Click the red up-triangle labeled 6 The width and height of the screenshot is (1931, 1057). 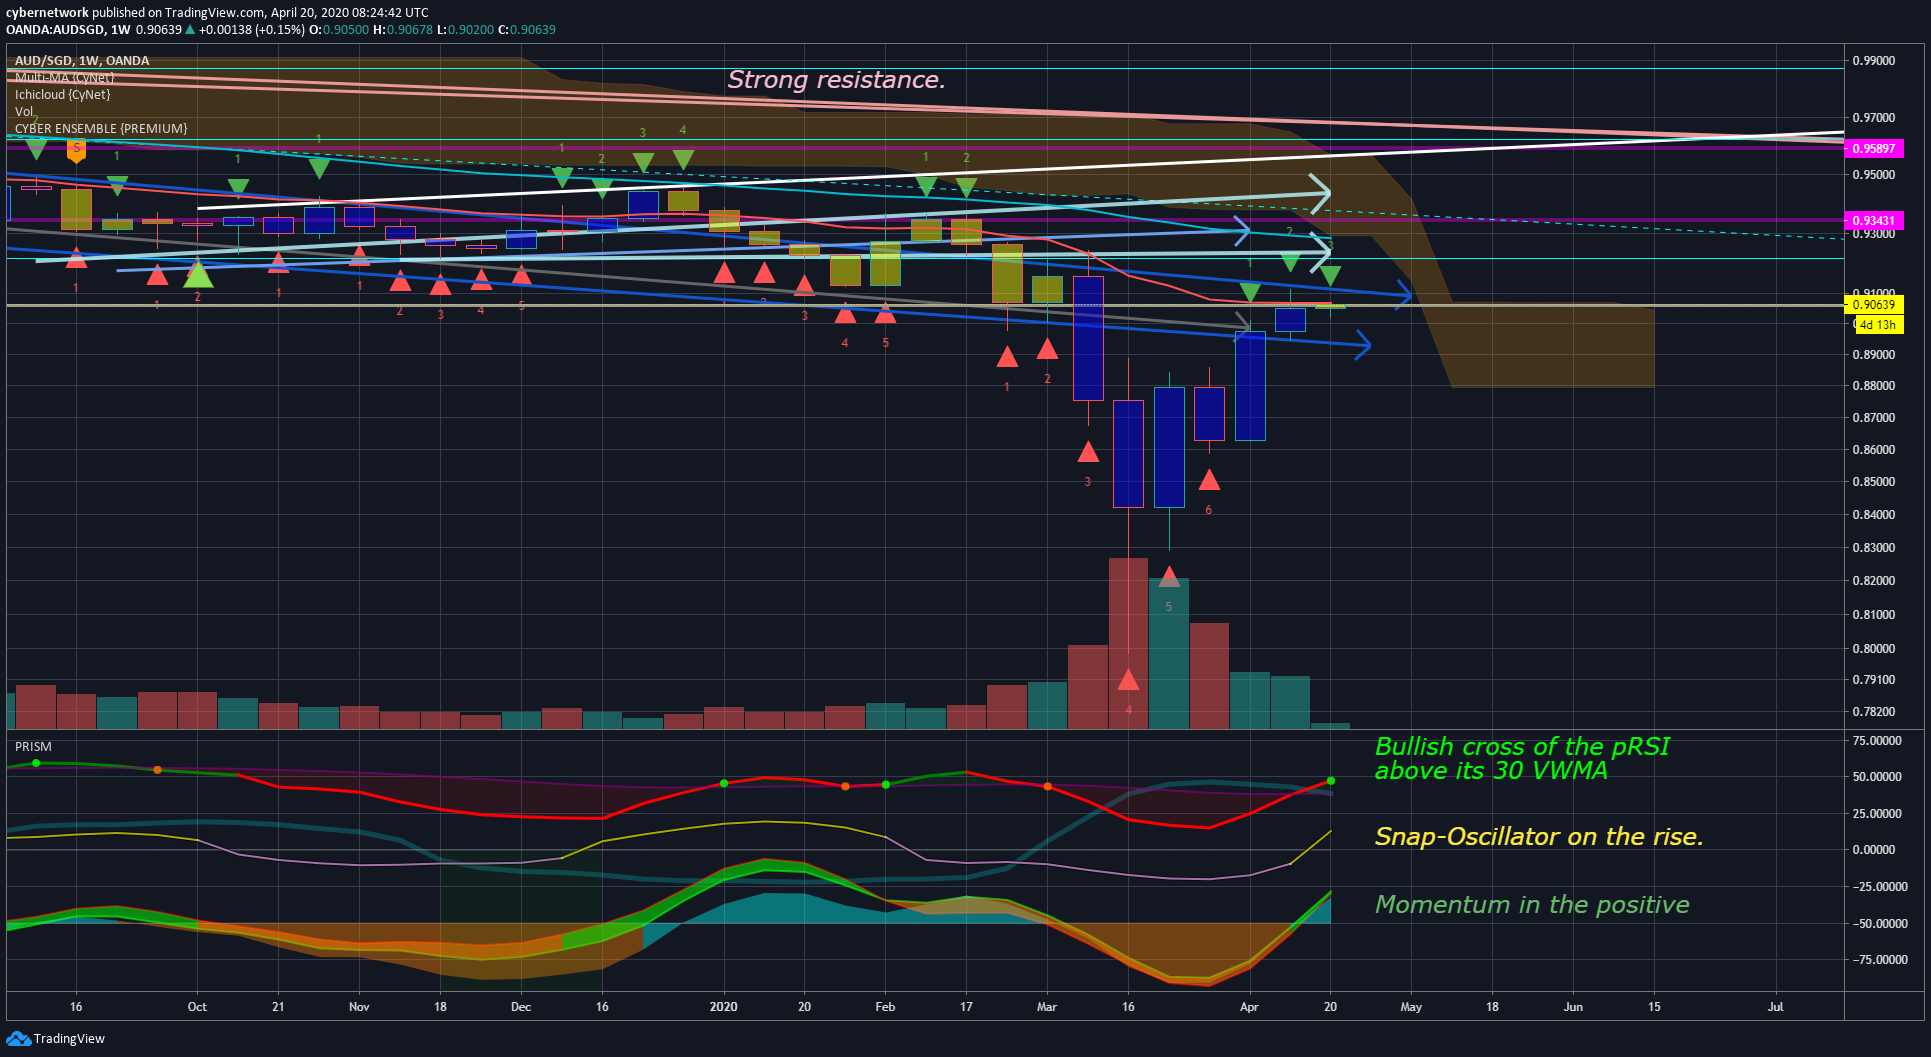pos(1209,480)
